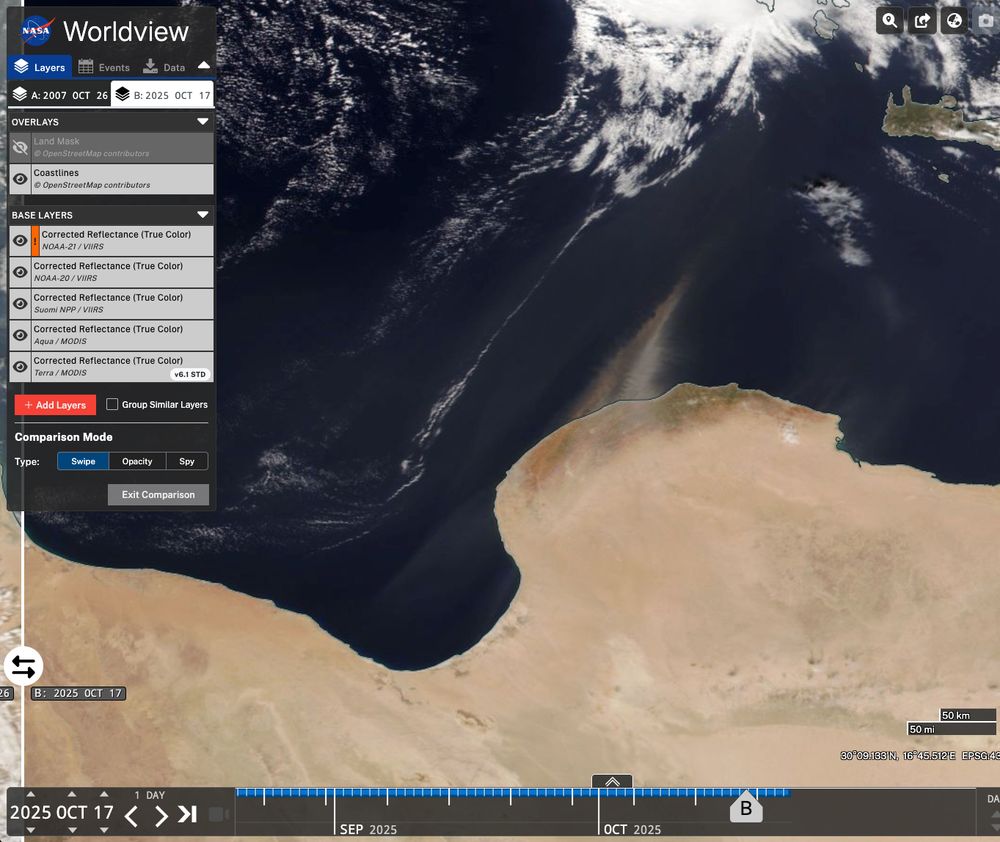Collapse the Overlays section
This screenshot has width=1000, height=842.
click(x=203, y=121)
